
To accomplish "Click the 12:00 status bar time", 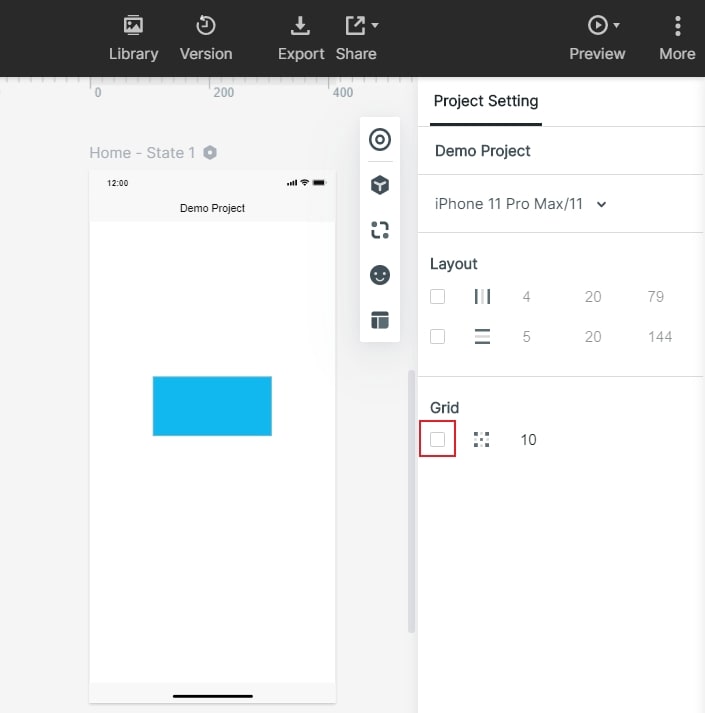I will pyautogui.click(x=117, y=183).
